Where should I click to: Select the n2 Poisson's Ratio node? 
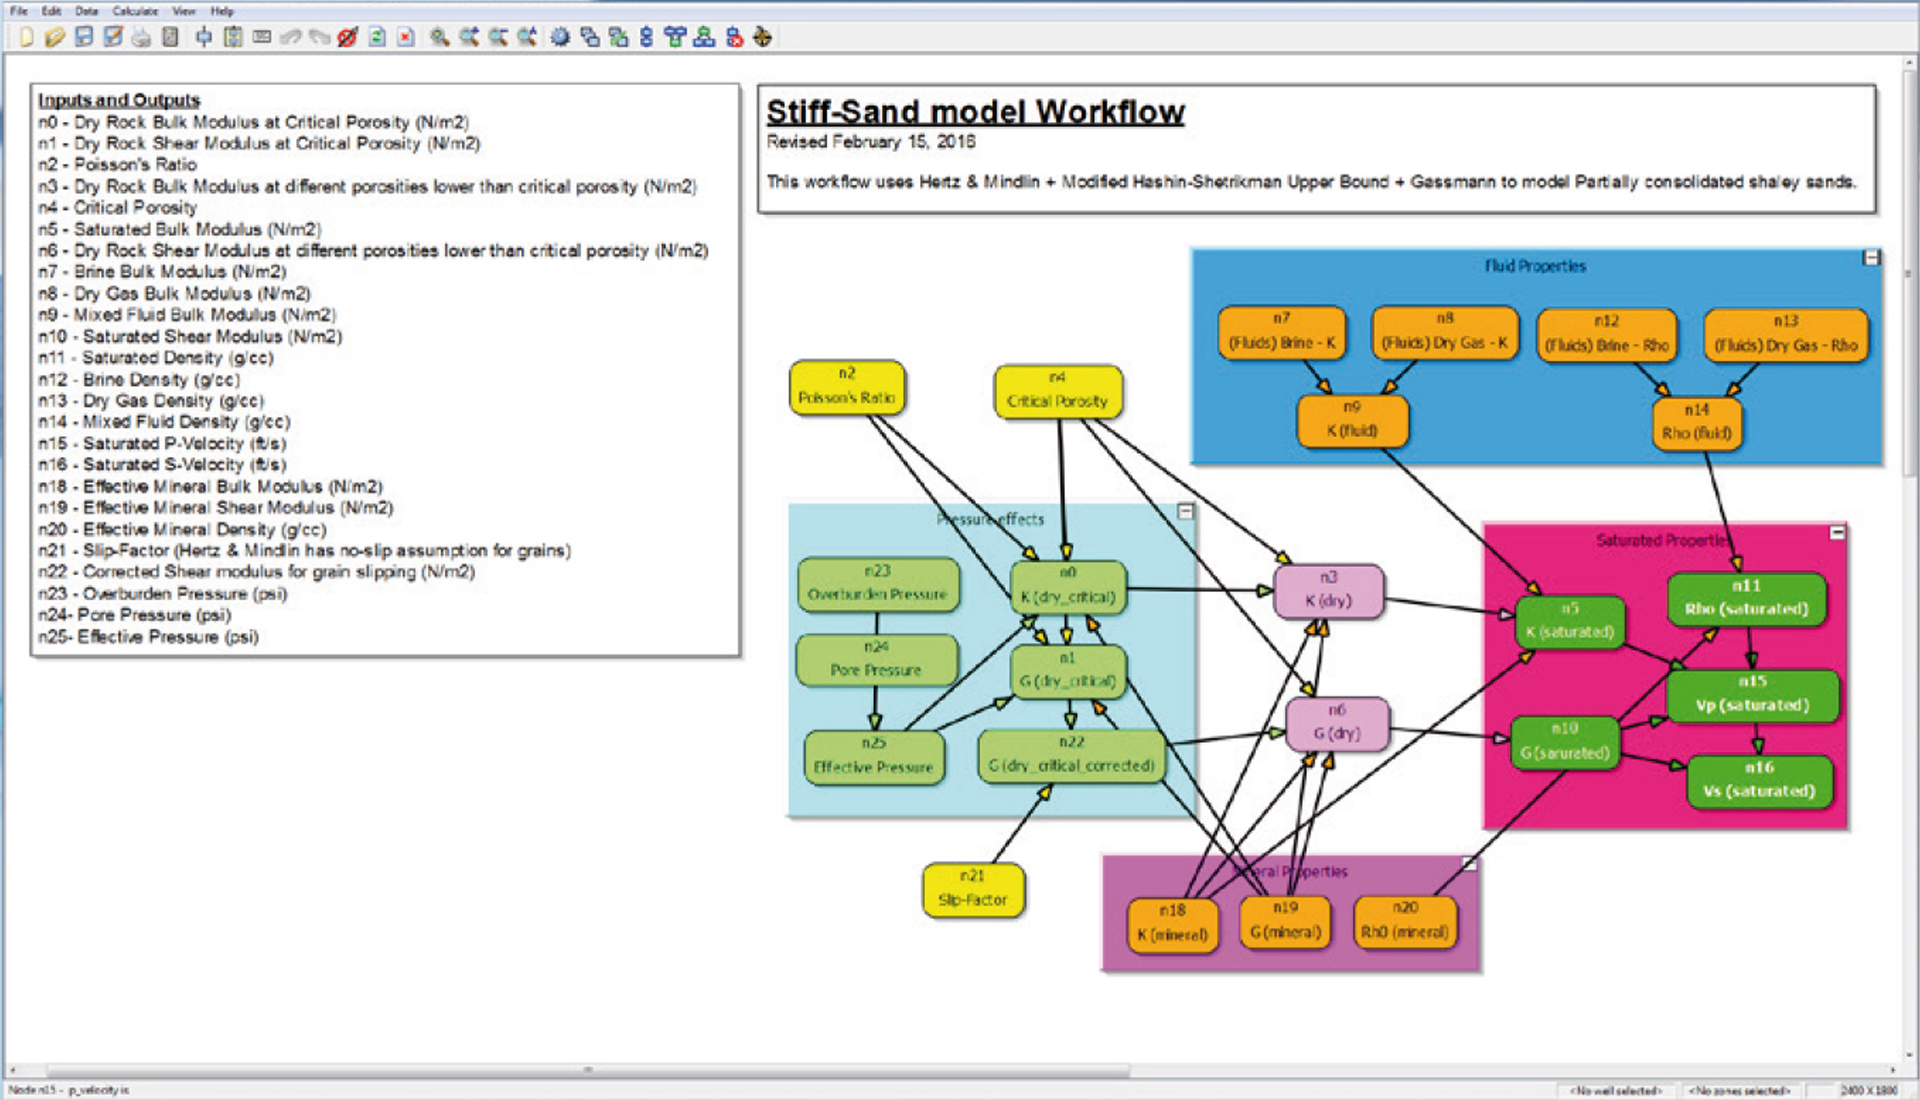tap(847, 387)
